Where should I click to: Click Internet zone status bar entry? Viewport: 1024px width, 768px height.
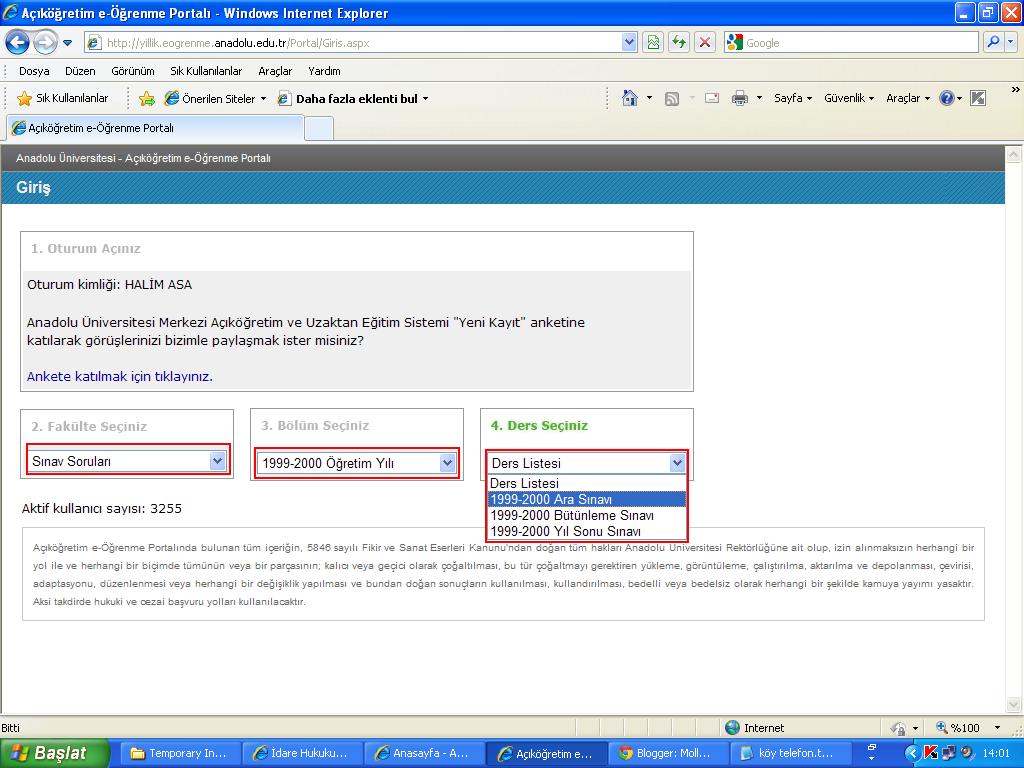[754, 728]
